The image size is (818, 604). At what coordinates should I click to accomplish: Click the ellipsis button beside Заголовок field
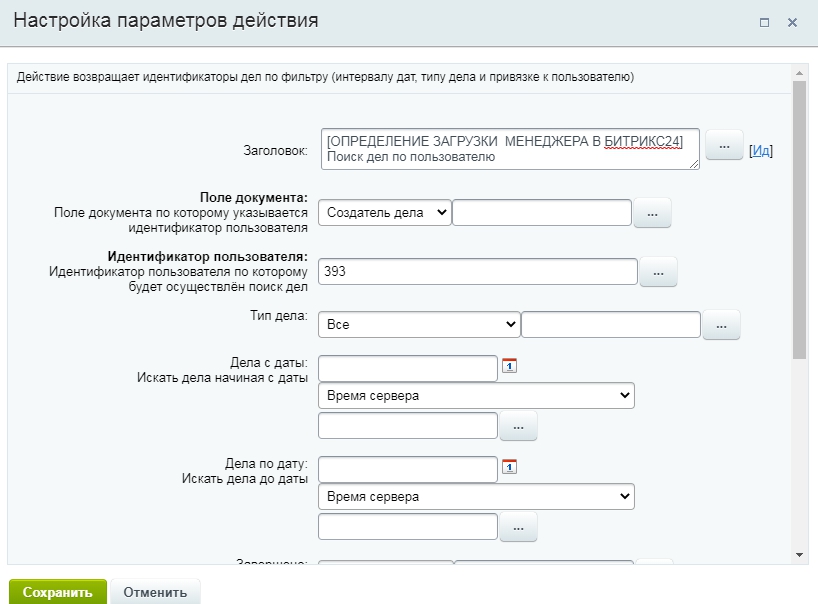click(724, 145)
